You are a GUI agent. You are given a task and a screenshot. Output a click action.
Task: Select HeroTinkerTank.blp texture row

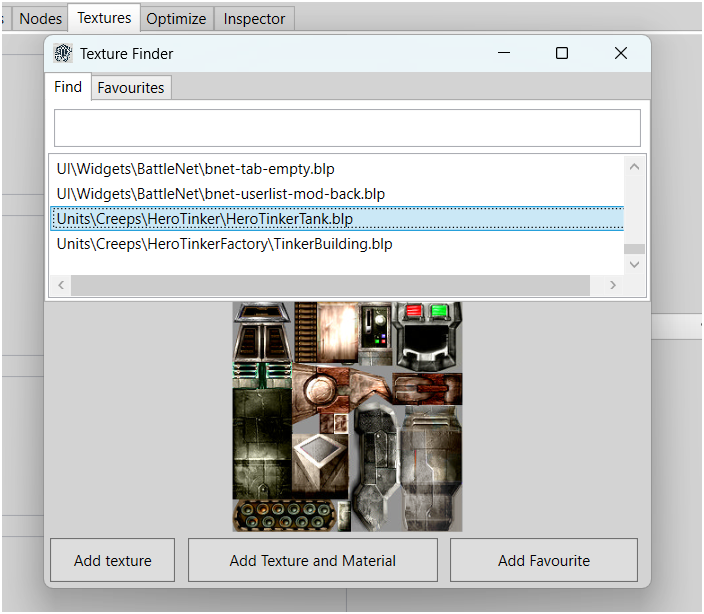tap(337, 219)
